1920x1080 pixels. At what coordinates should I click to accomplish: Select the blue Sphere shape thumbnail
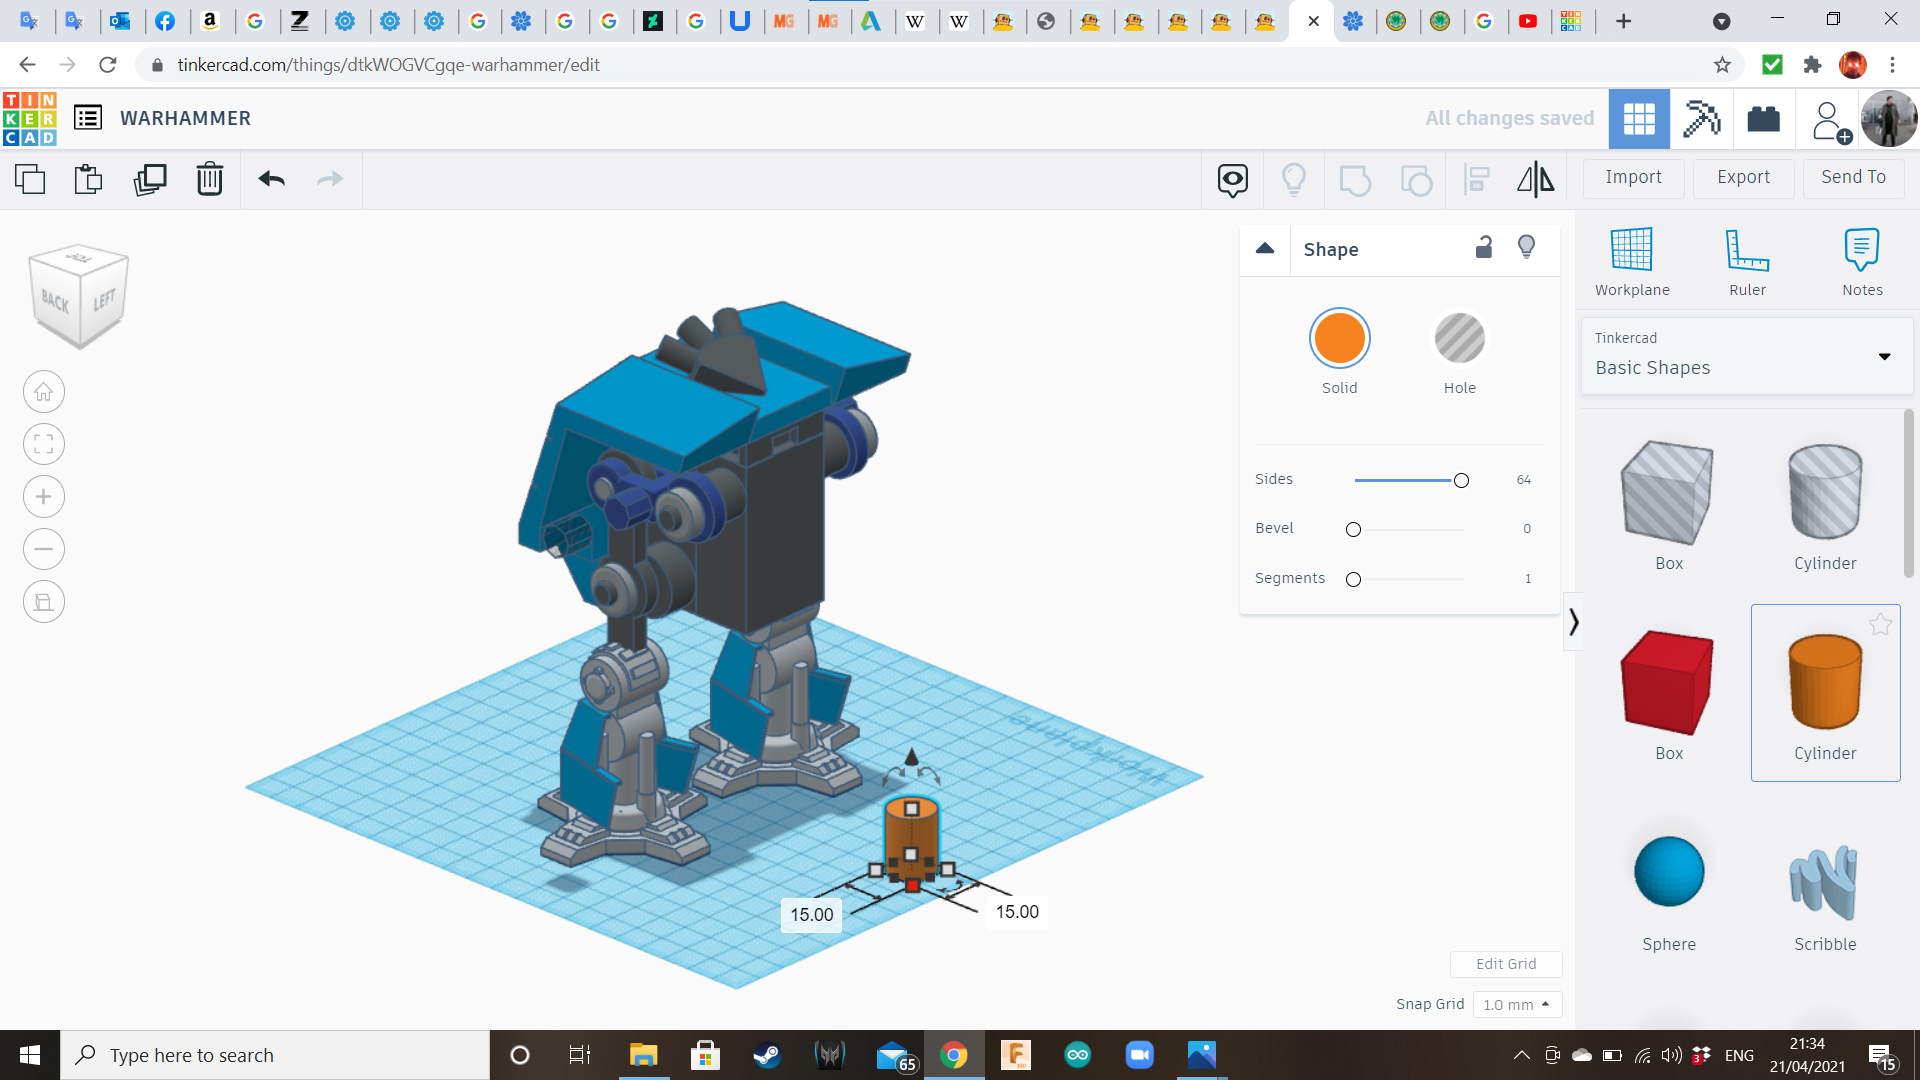pyautogui.click(x=1668, y=872)
